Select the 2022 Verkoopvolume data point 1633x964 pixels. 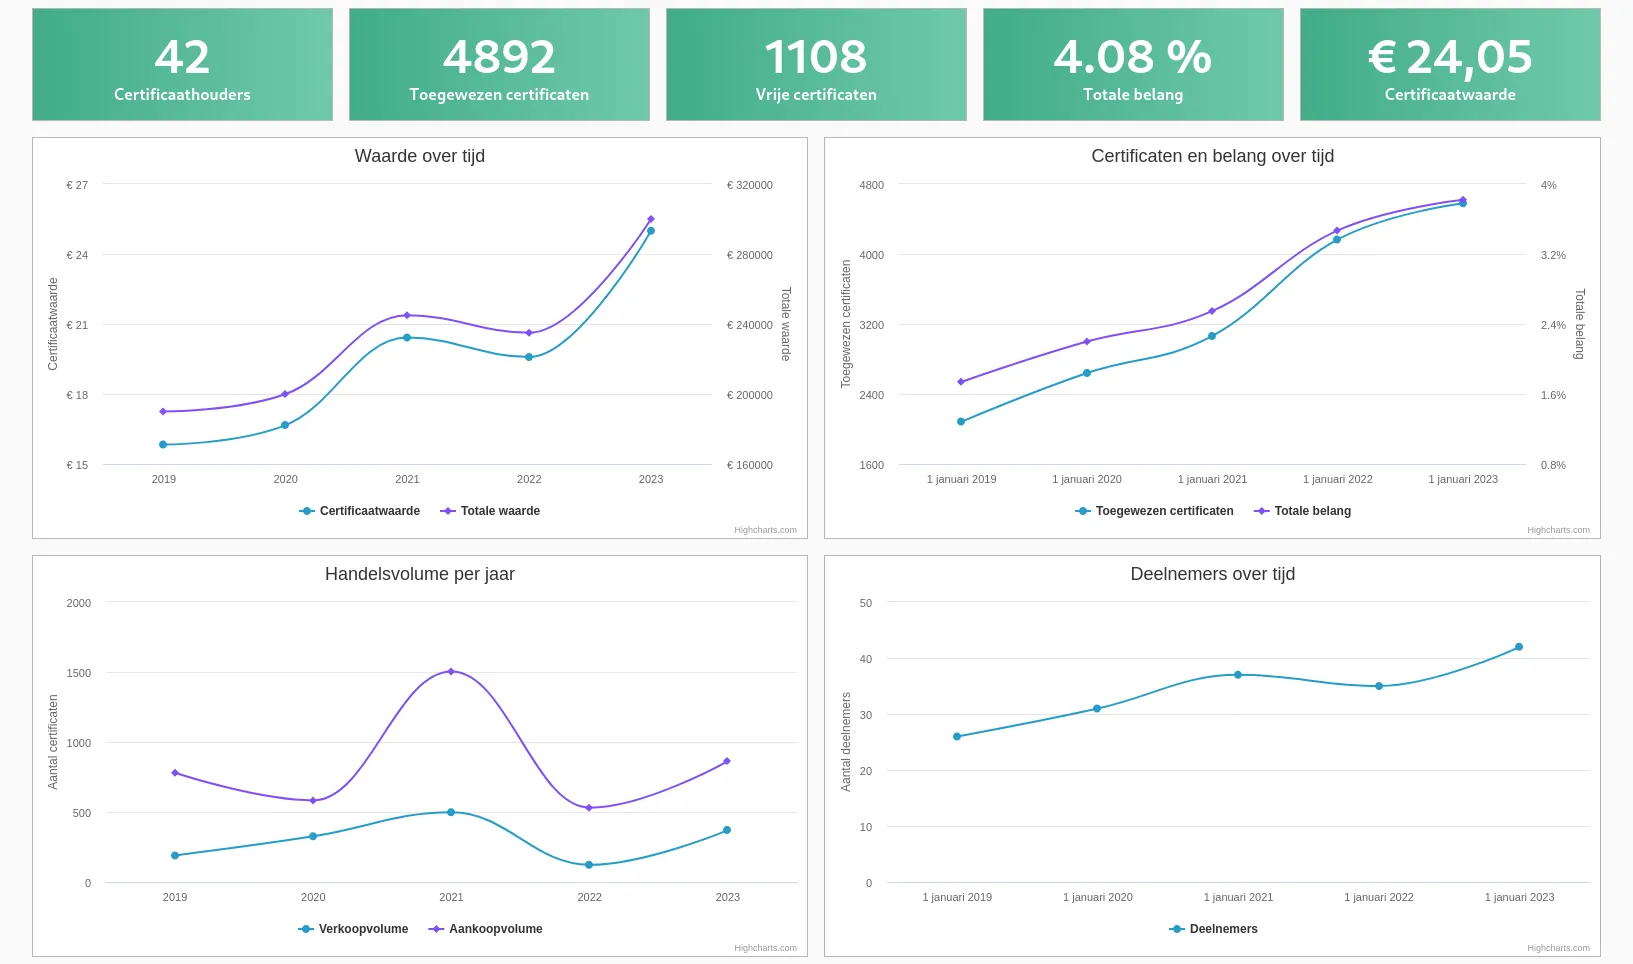(589, 865)
